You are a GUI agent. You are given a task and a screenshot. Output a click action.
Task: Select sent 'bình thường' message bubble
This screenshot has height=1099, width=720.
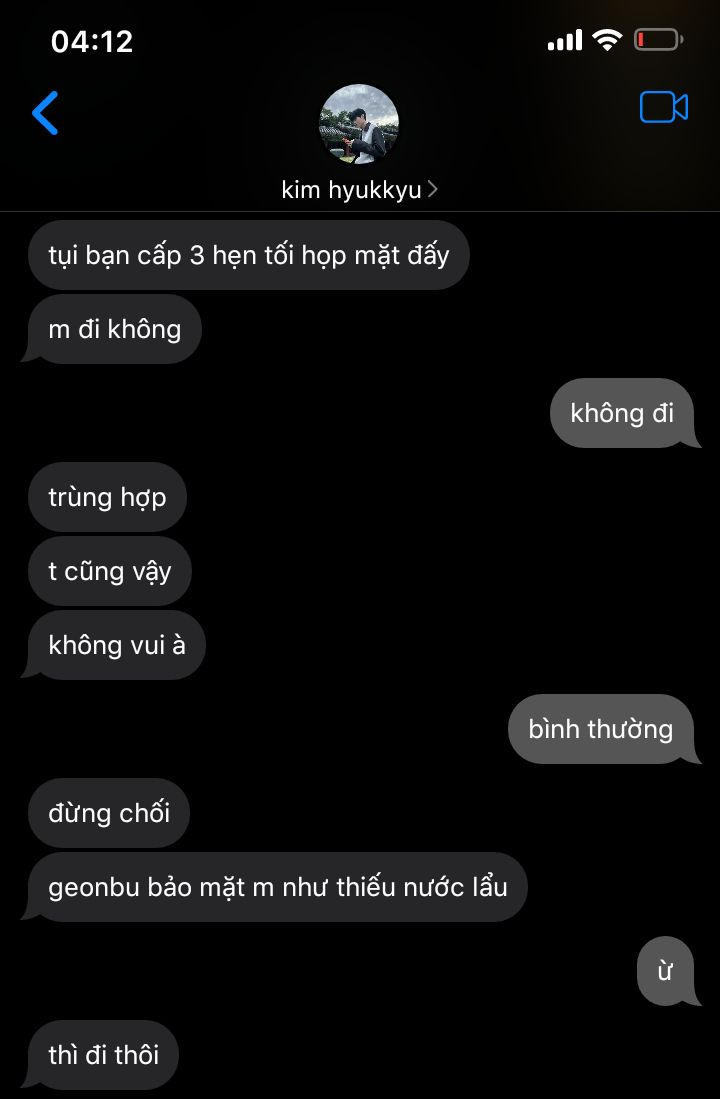click(x=604, y=729)
